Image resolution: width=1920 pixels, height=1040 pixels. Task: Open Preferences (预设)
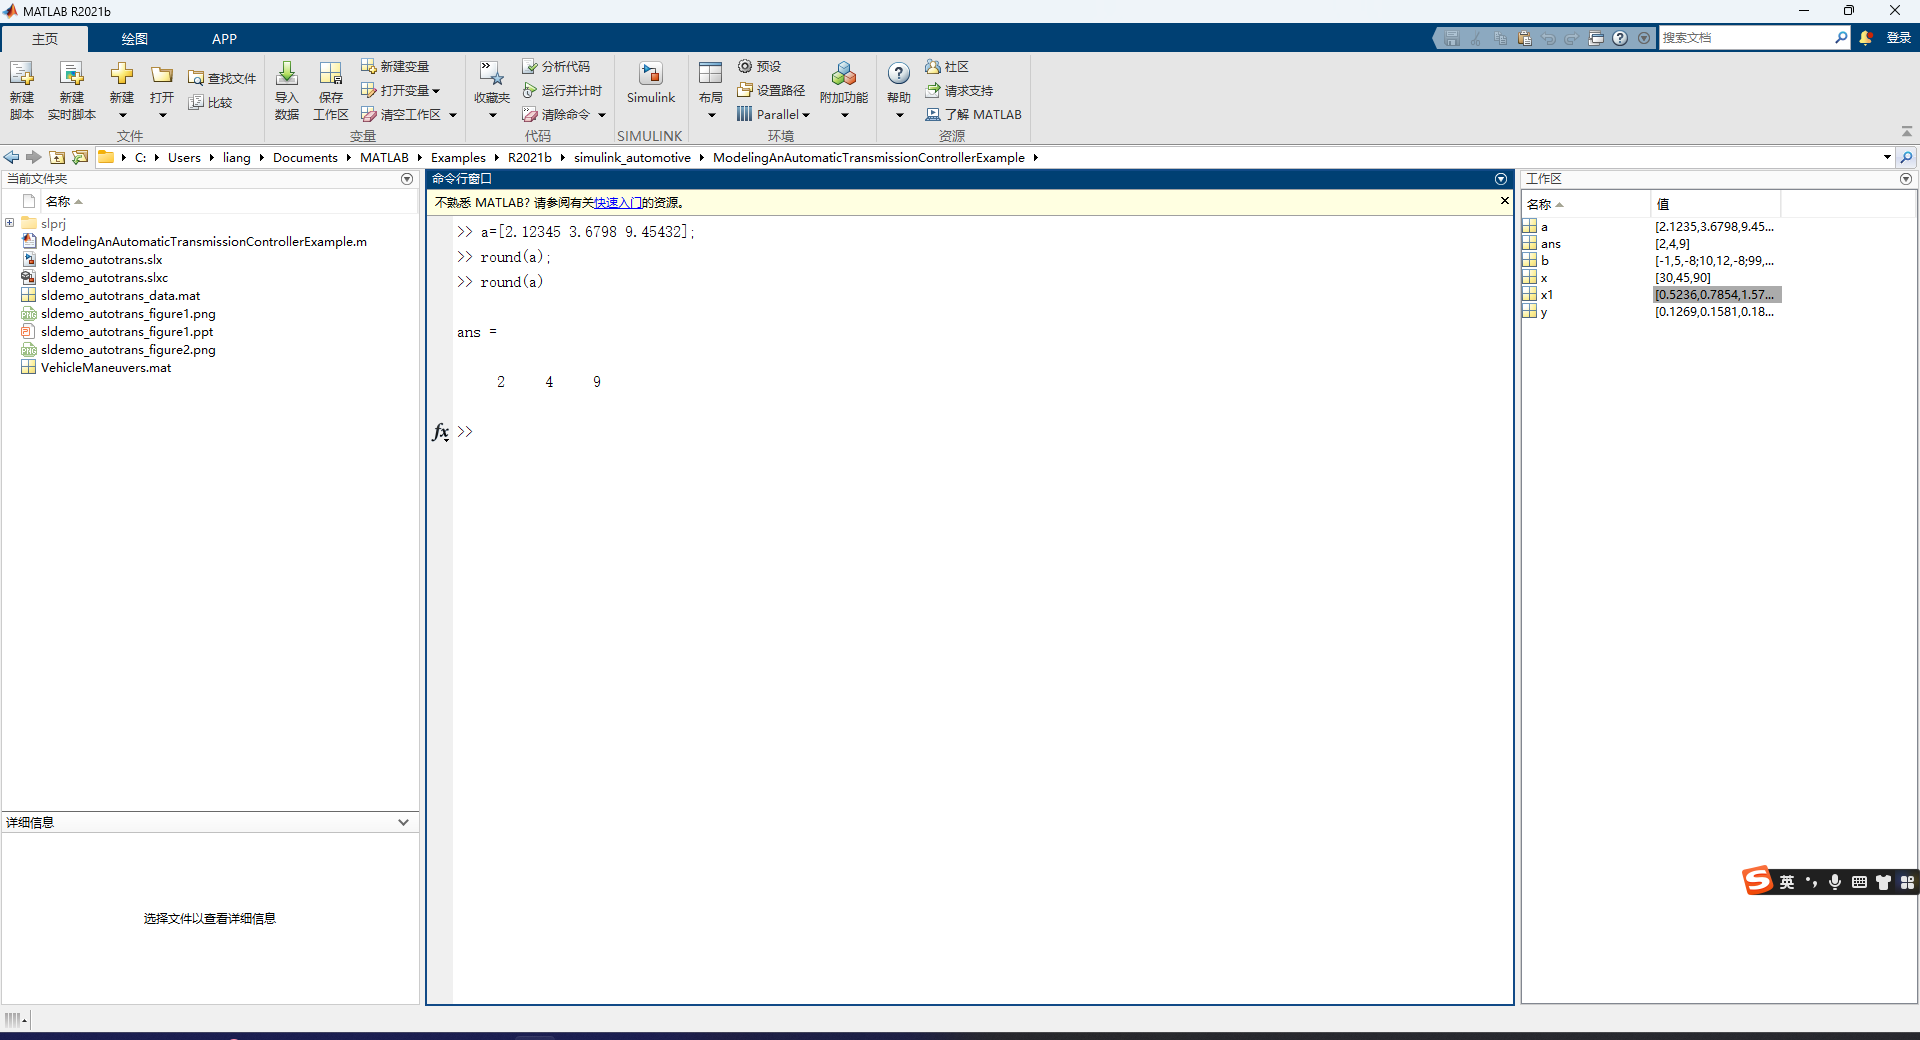tap(759, 66)
